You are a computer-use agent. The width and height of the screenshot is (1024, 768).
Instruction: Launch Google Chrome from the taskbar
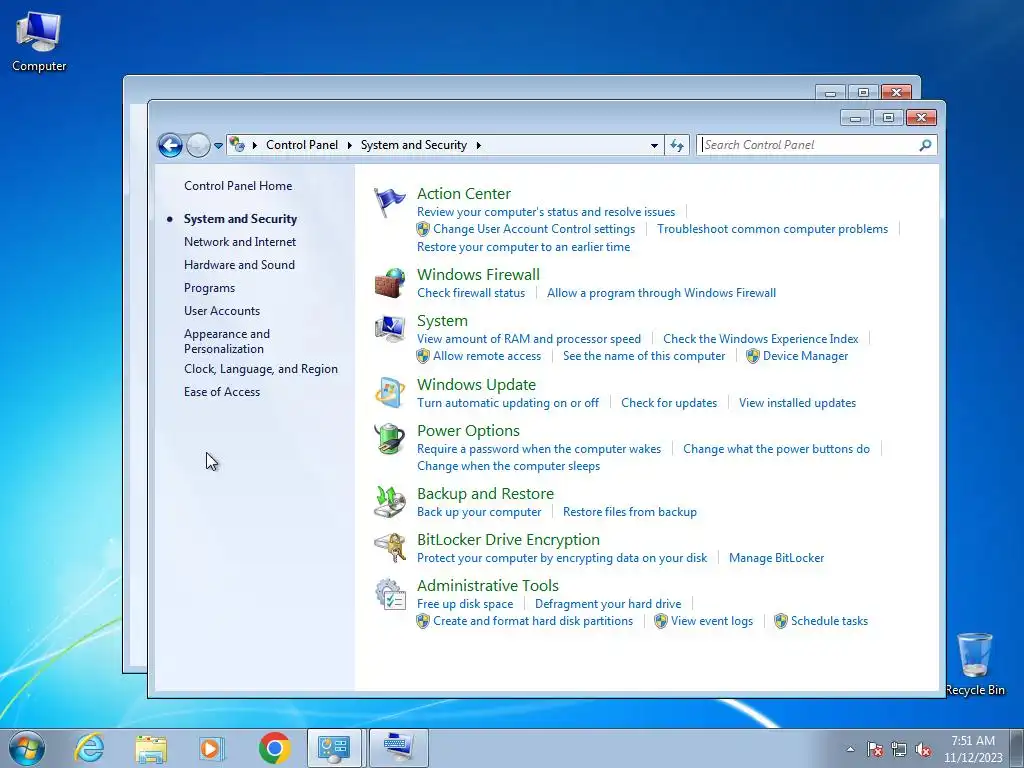(x=275, y=748)
